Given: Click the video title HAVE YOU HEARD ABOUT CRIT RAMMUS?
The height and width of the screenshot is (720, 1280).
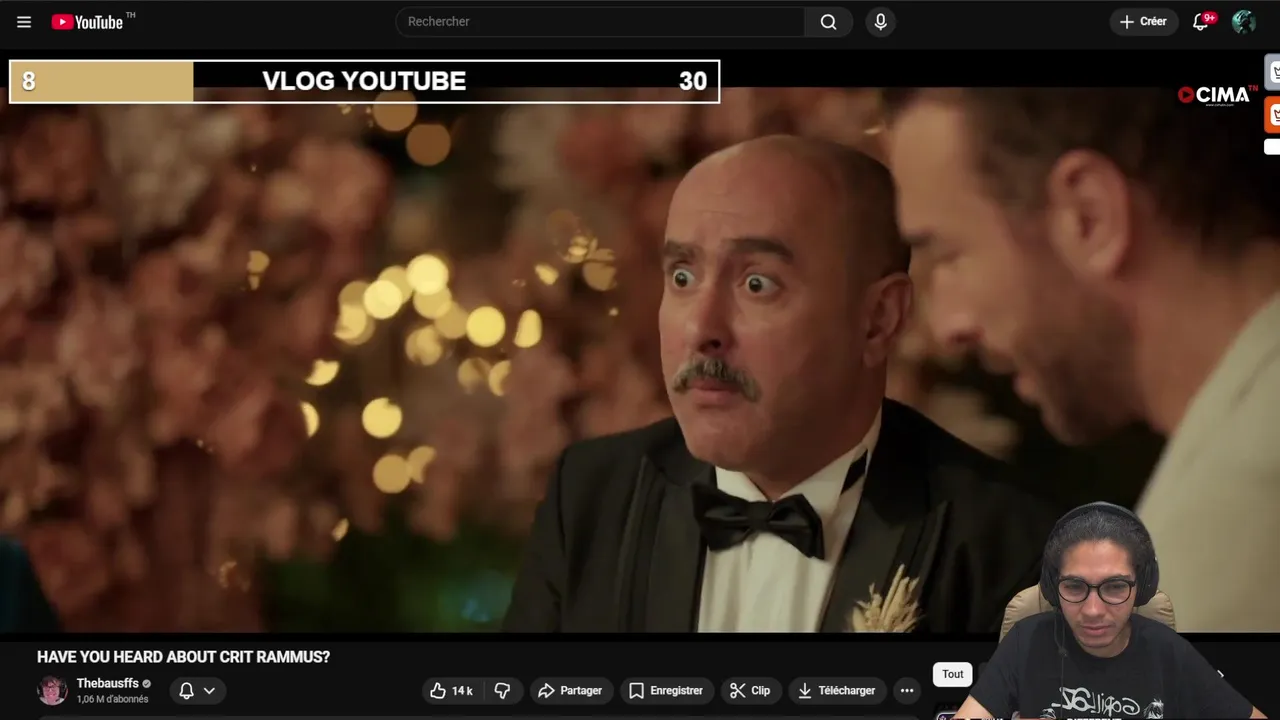Looking at the screenshot, I should pos(183,657).
